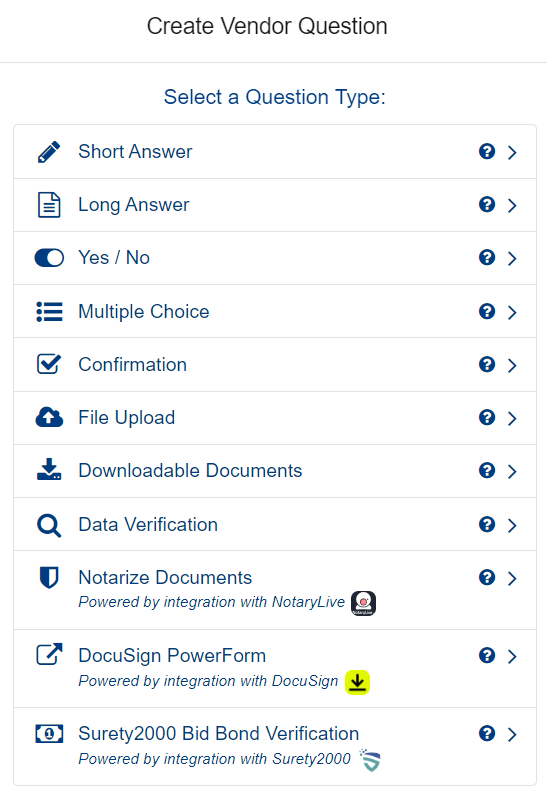547x796 pixels.
Task: Click the cloud upload icon for File Upload
Action: click(x=49, y=417)
